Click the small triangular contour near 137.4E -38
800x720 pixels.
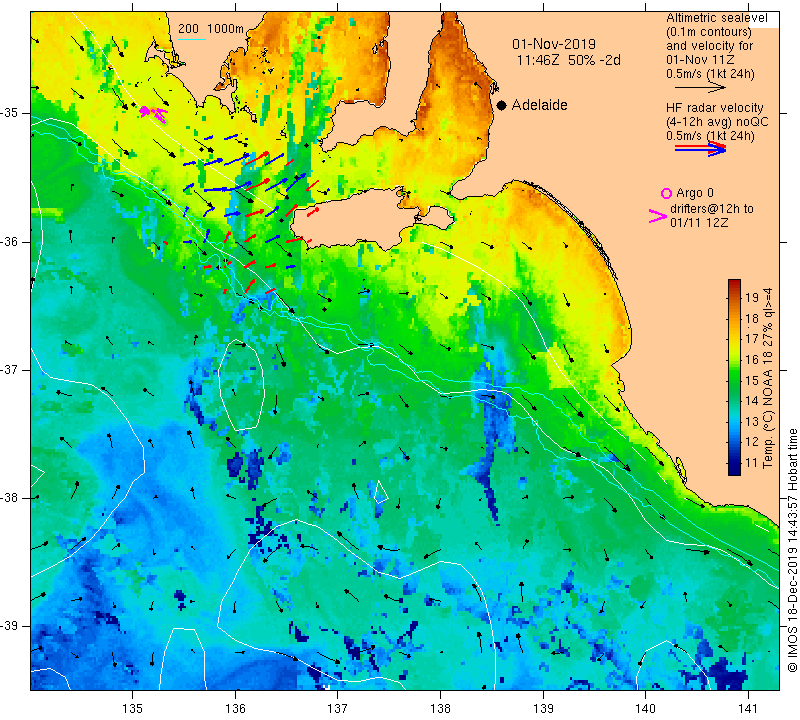[x=381, y=492]
